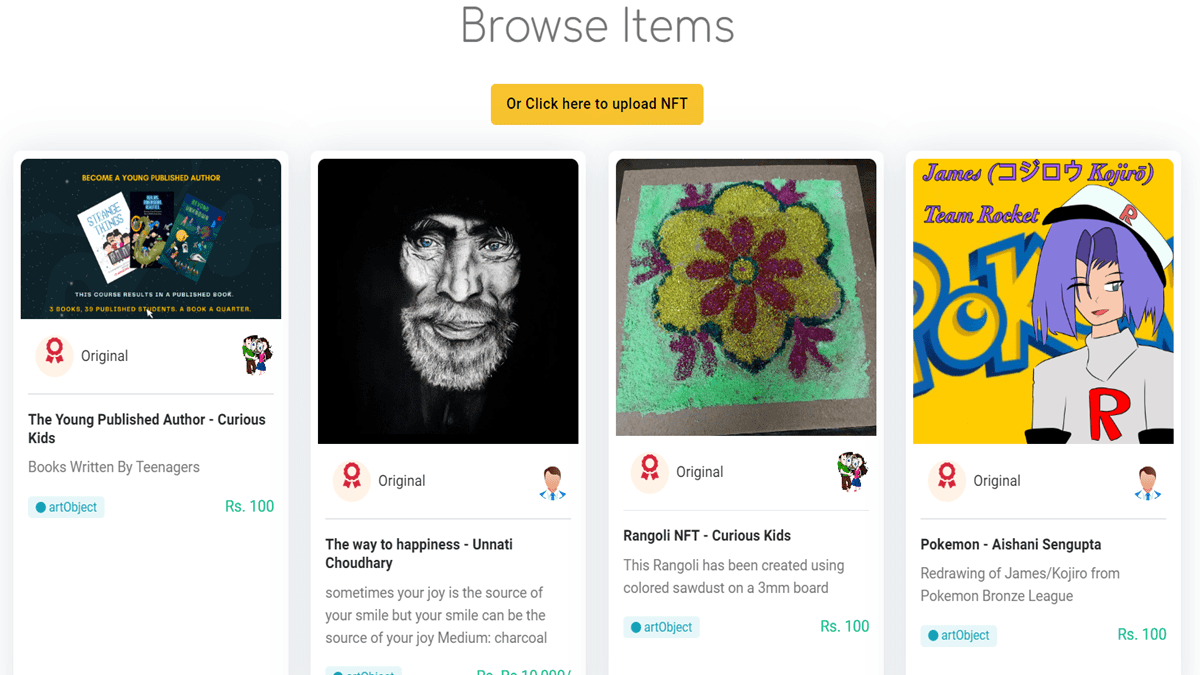View the Rangoli flower artwork image
Image resolution: width=1200 pixels, height=675 pixels.
click(x=746, y=297)
